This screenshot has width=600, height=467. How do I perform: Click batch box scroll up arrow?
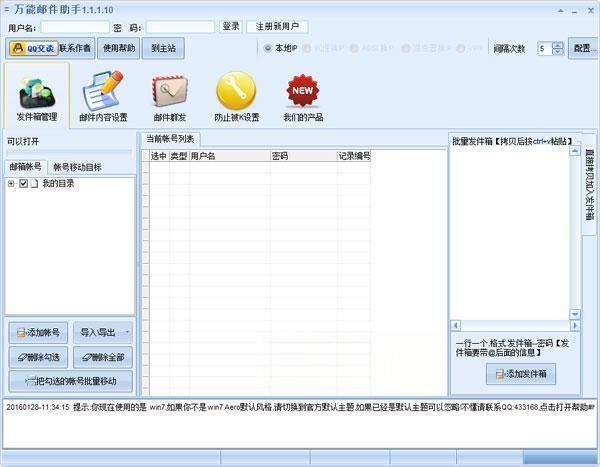575,151
